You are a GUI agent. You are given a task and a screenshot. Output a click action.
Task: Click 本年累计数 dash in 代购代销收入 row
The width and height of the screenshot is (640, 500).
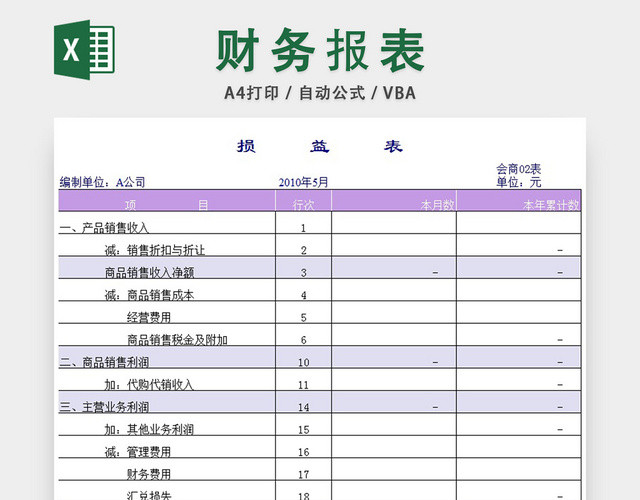(x=560, y=384)
